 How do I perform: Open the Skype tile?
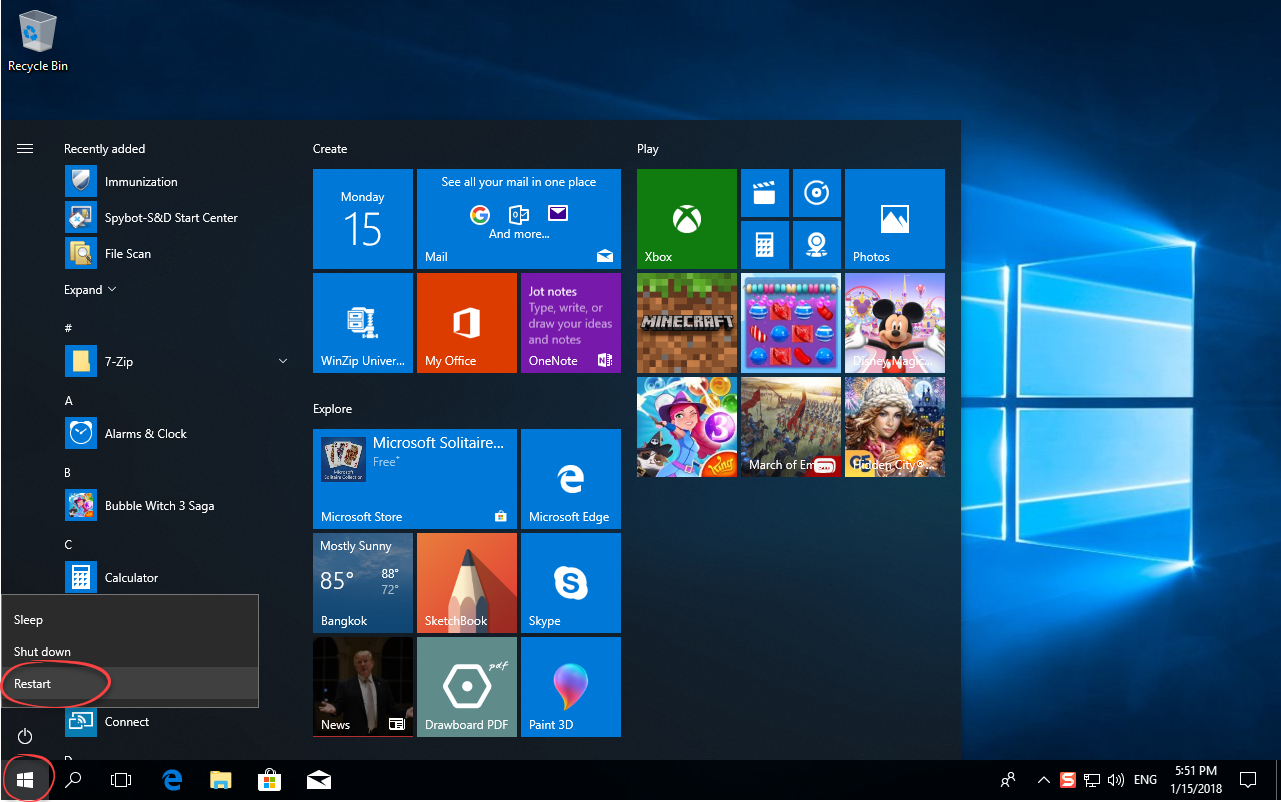(571, 583)
